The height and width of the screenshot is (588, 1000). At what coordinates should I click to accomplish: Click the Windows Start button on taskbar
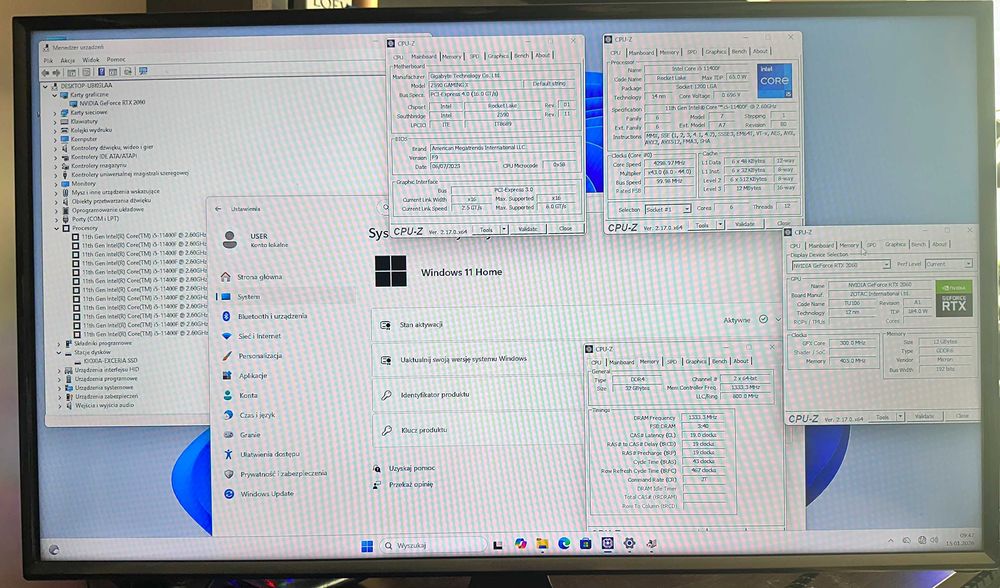coord(367,546)
